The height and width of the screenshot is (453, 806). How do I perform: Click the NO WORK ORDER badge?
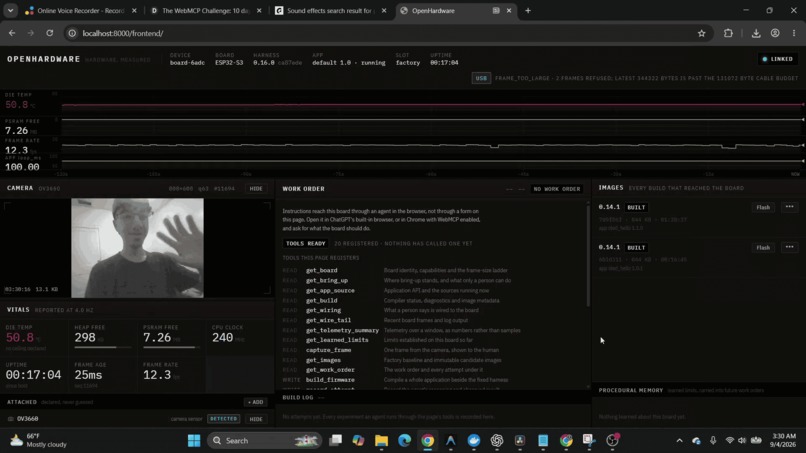pos(557,189)
